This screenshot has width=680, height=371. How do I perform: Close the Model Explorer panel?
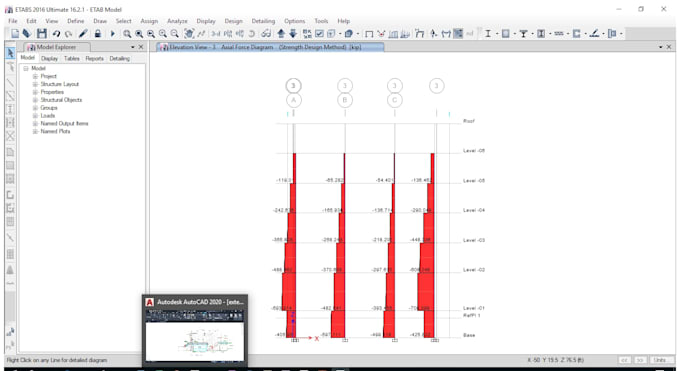tap(141, 47)
